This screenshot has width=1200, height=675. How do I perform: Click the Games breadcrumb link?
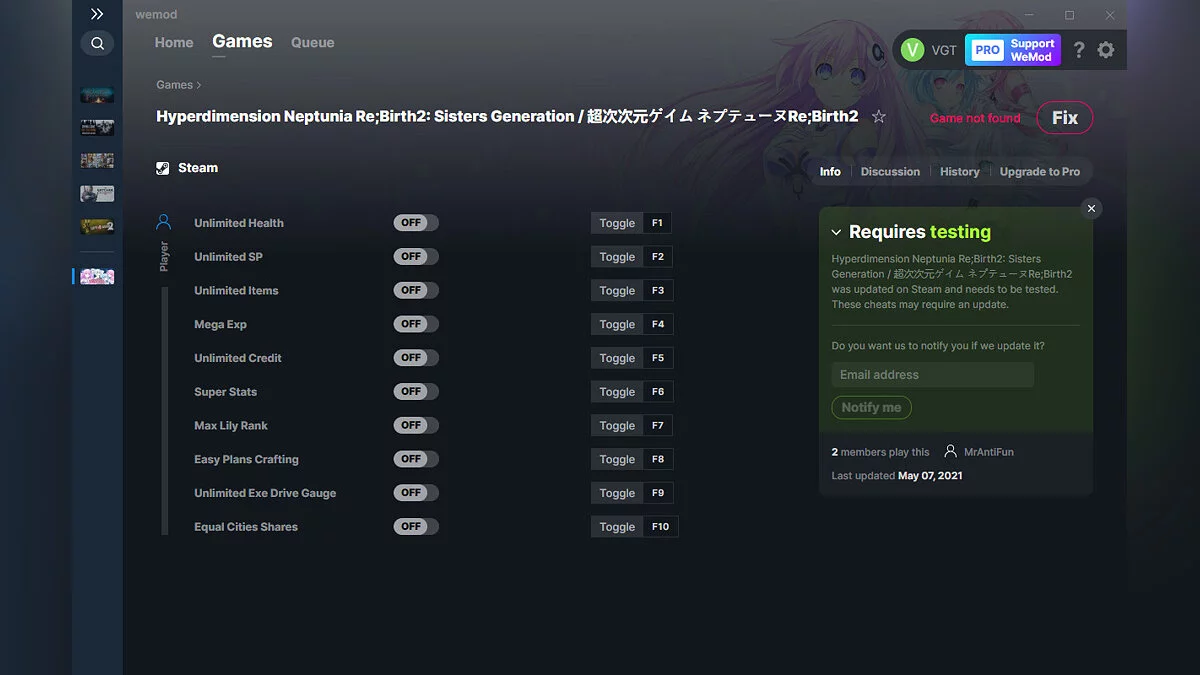[x=174, y=85]
